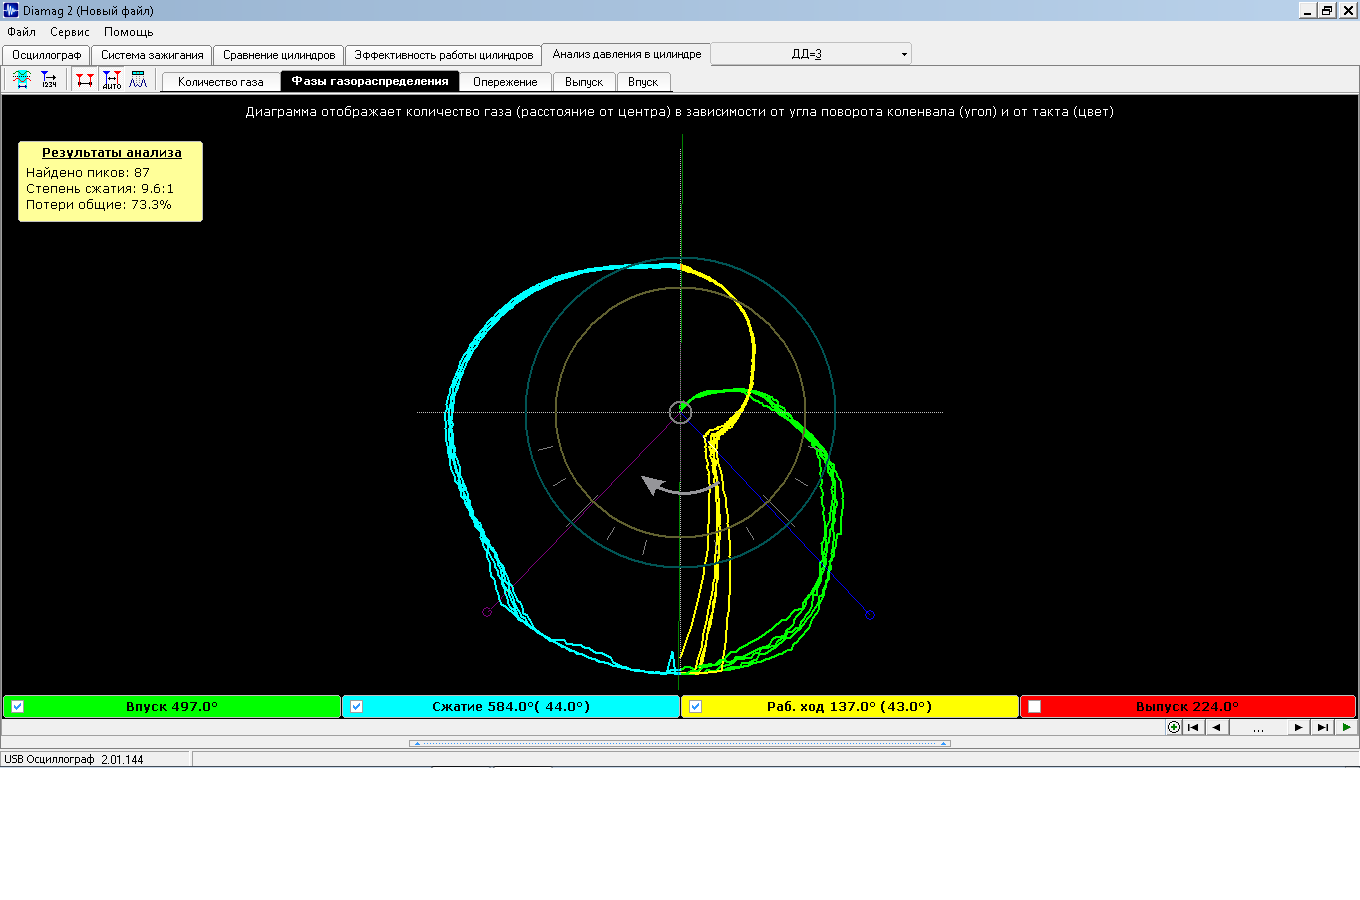Open the Помощь menu
The width and height of the screenshot is (1360, 900).
tap(128, 32)
